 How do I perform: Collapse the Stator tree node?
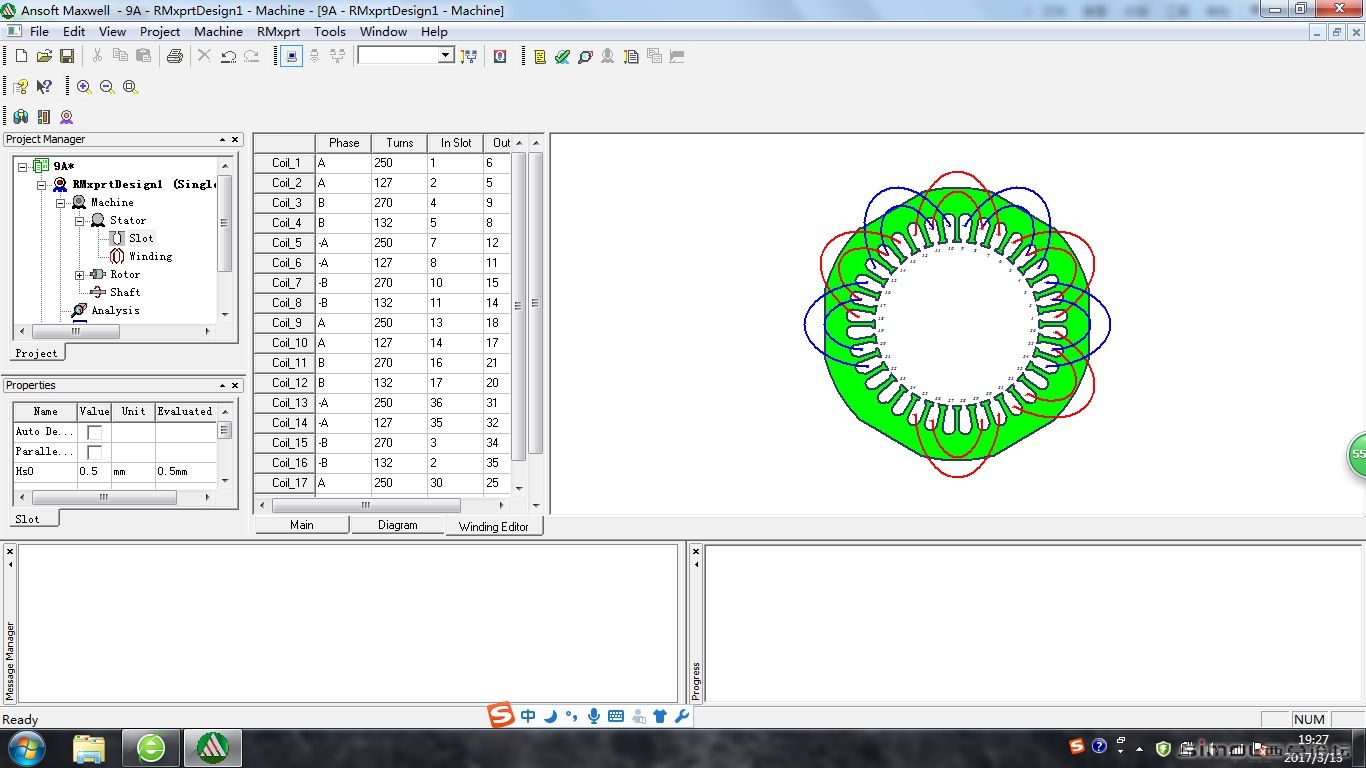coord(79,220)
